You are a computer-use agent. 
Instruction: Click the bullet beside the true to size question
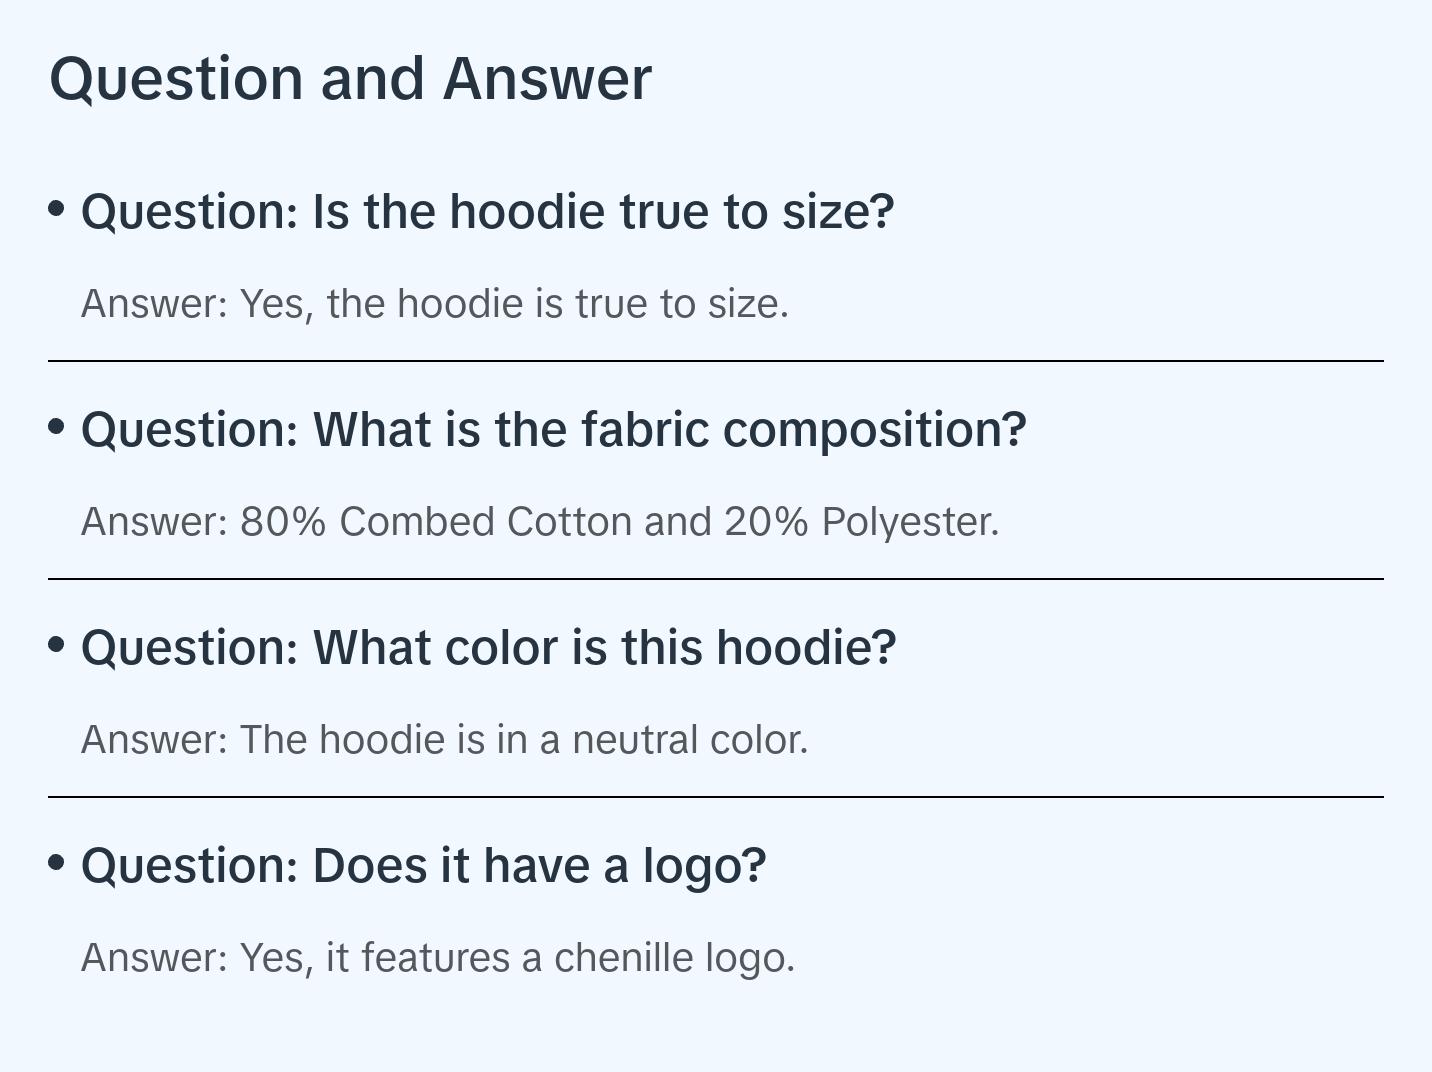pyautogui.click(x=57, y=209)
